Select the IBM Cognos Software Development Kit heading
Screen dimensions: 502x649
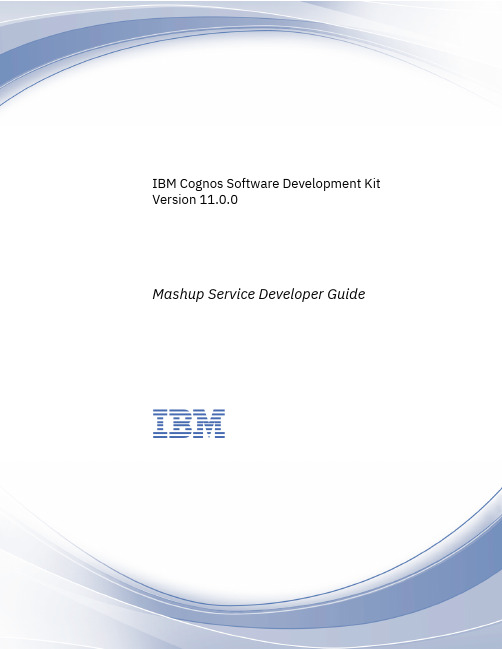pyautogui.click(x=266, y=184)
